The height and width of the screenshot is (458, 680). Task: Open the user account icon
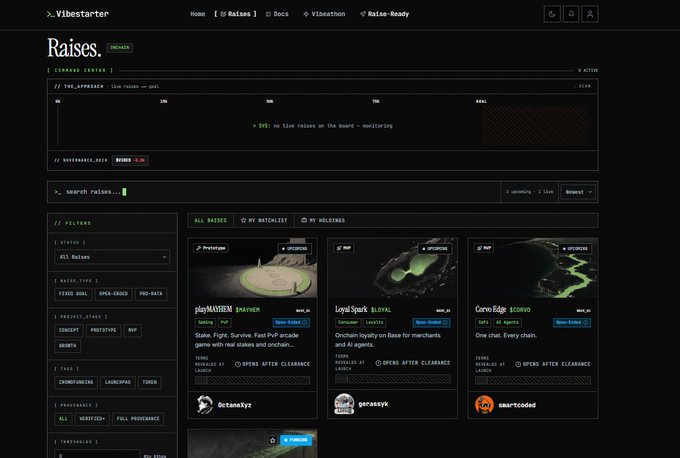[x=590, y=14]
